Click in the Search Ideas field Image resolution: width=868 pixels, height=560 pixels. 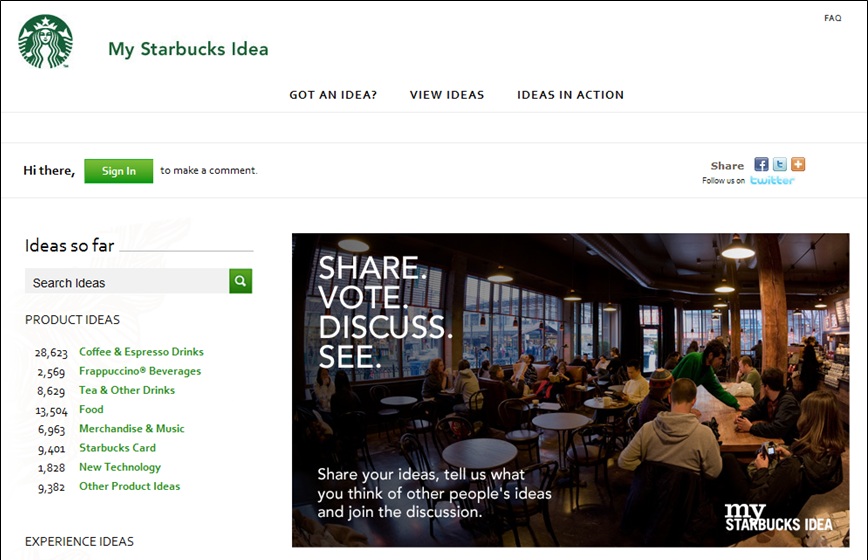pyautogui.click(x=127, y=281)
